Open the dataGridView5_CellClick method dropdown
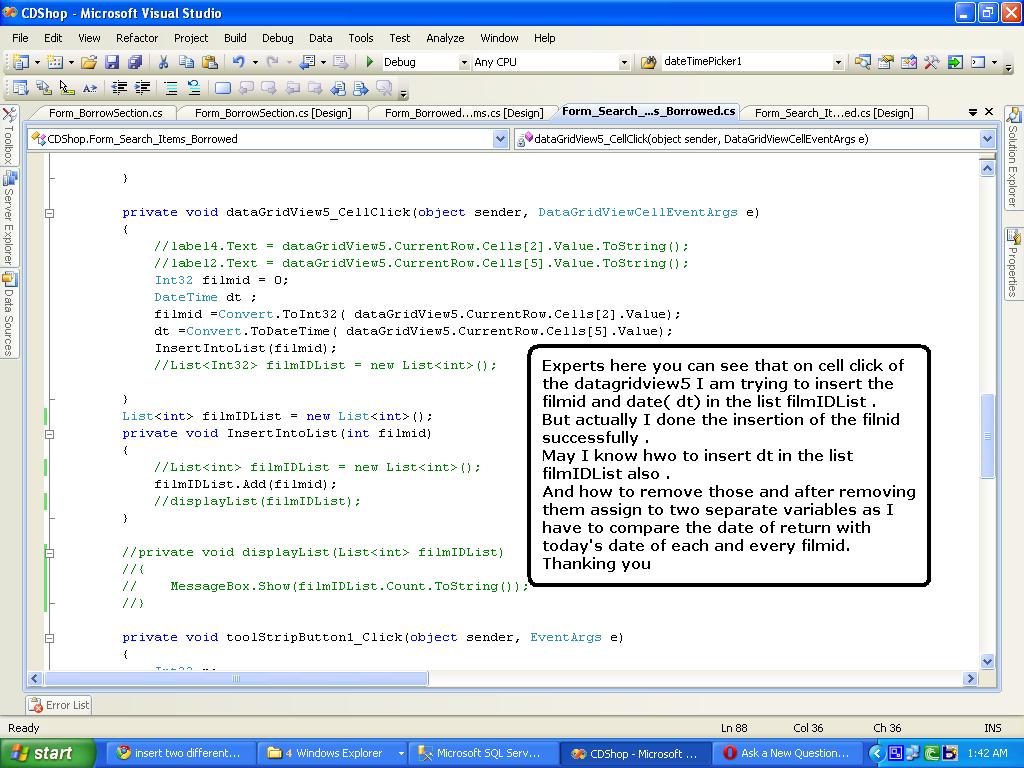This screenshot has width=1024, height=768. (x=989, y=139)
